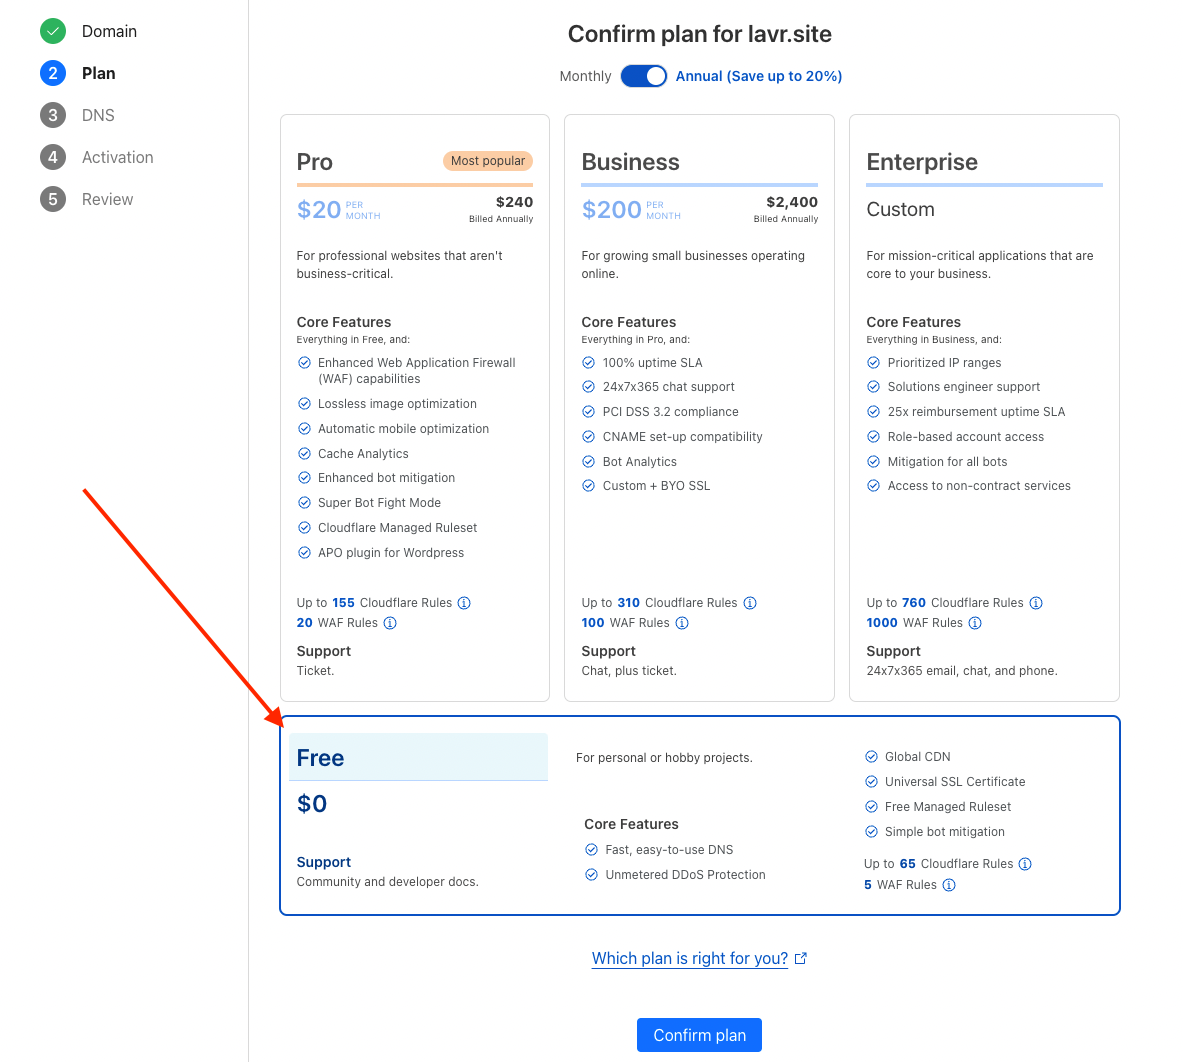The image size is (1183, 1062).
Task: Click info icon next to 20 WAF Rules
Action: pos(390,623)
